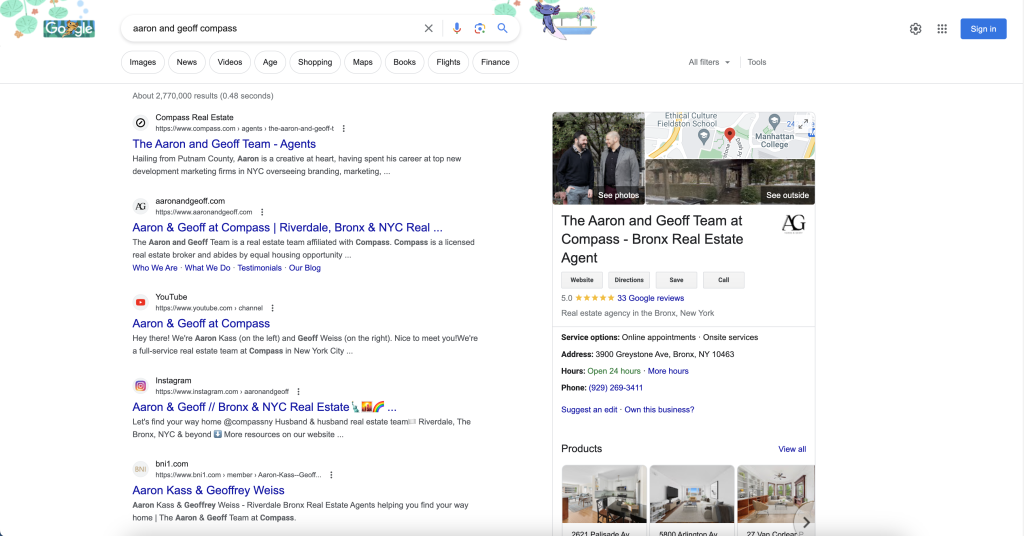Select the Shopping filter tab

[x=315, y=62]
